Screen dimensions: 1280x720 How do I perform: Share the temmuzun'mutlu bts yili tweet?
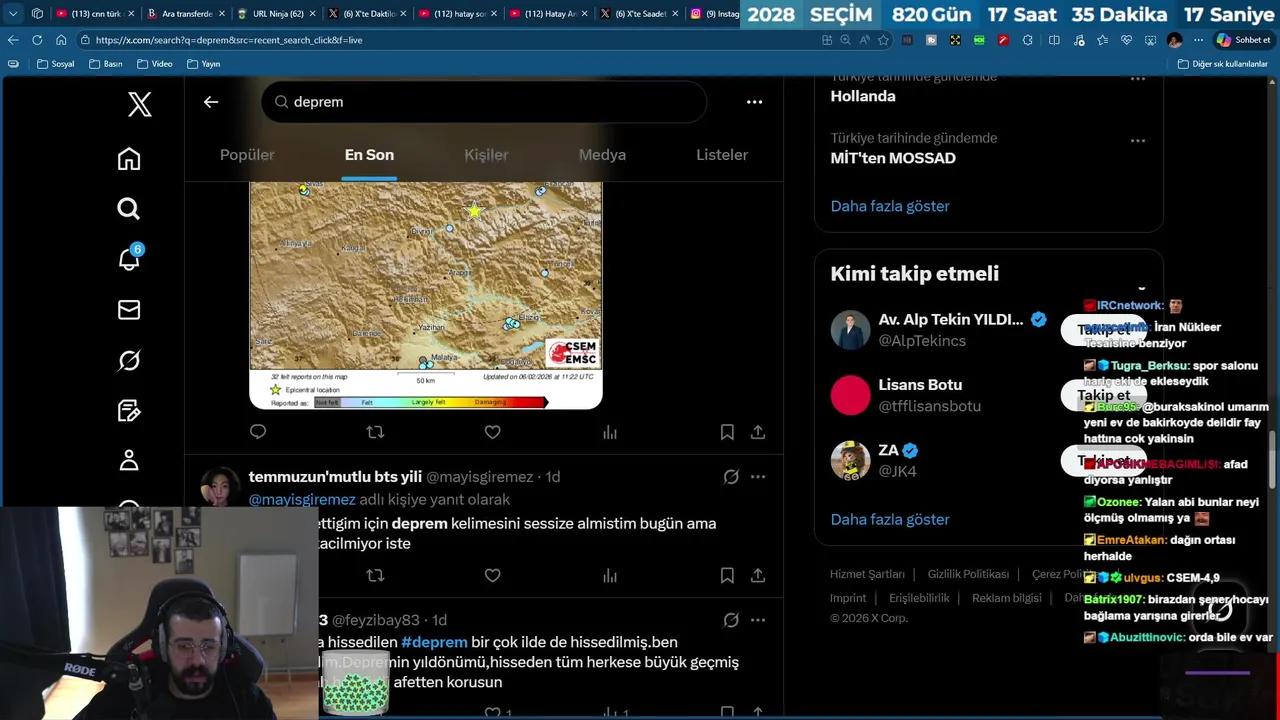[758, 576]
